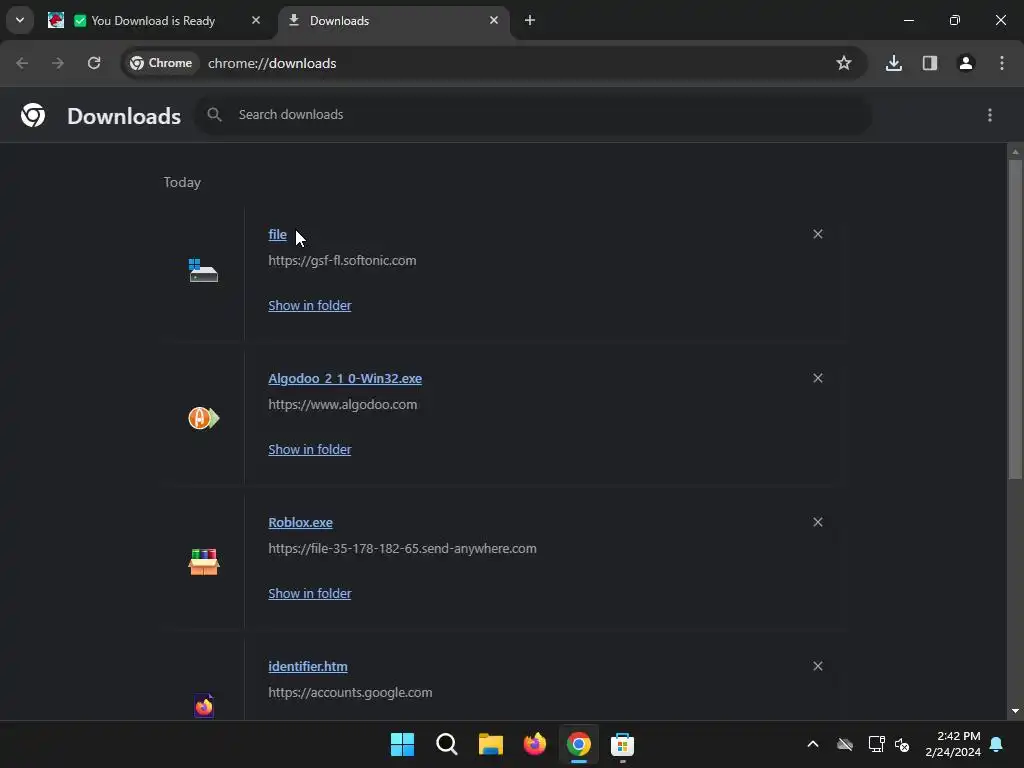1024x768 pixels.
Task: Open the downloaded item named file
Action: coord(278,234)
